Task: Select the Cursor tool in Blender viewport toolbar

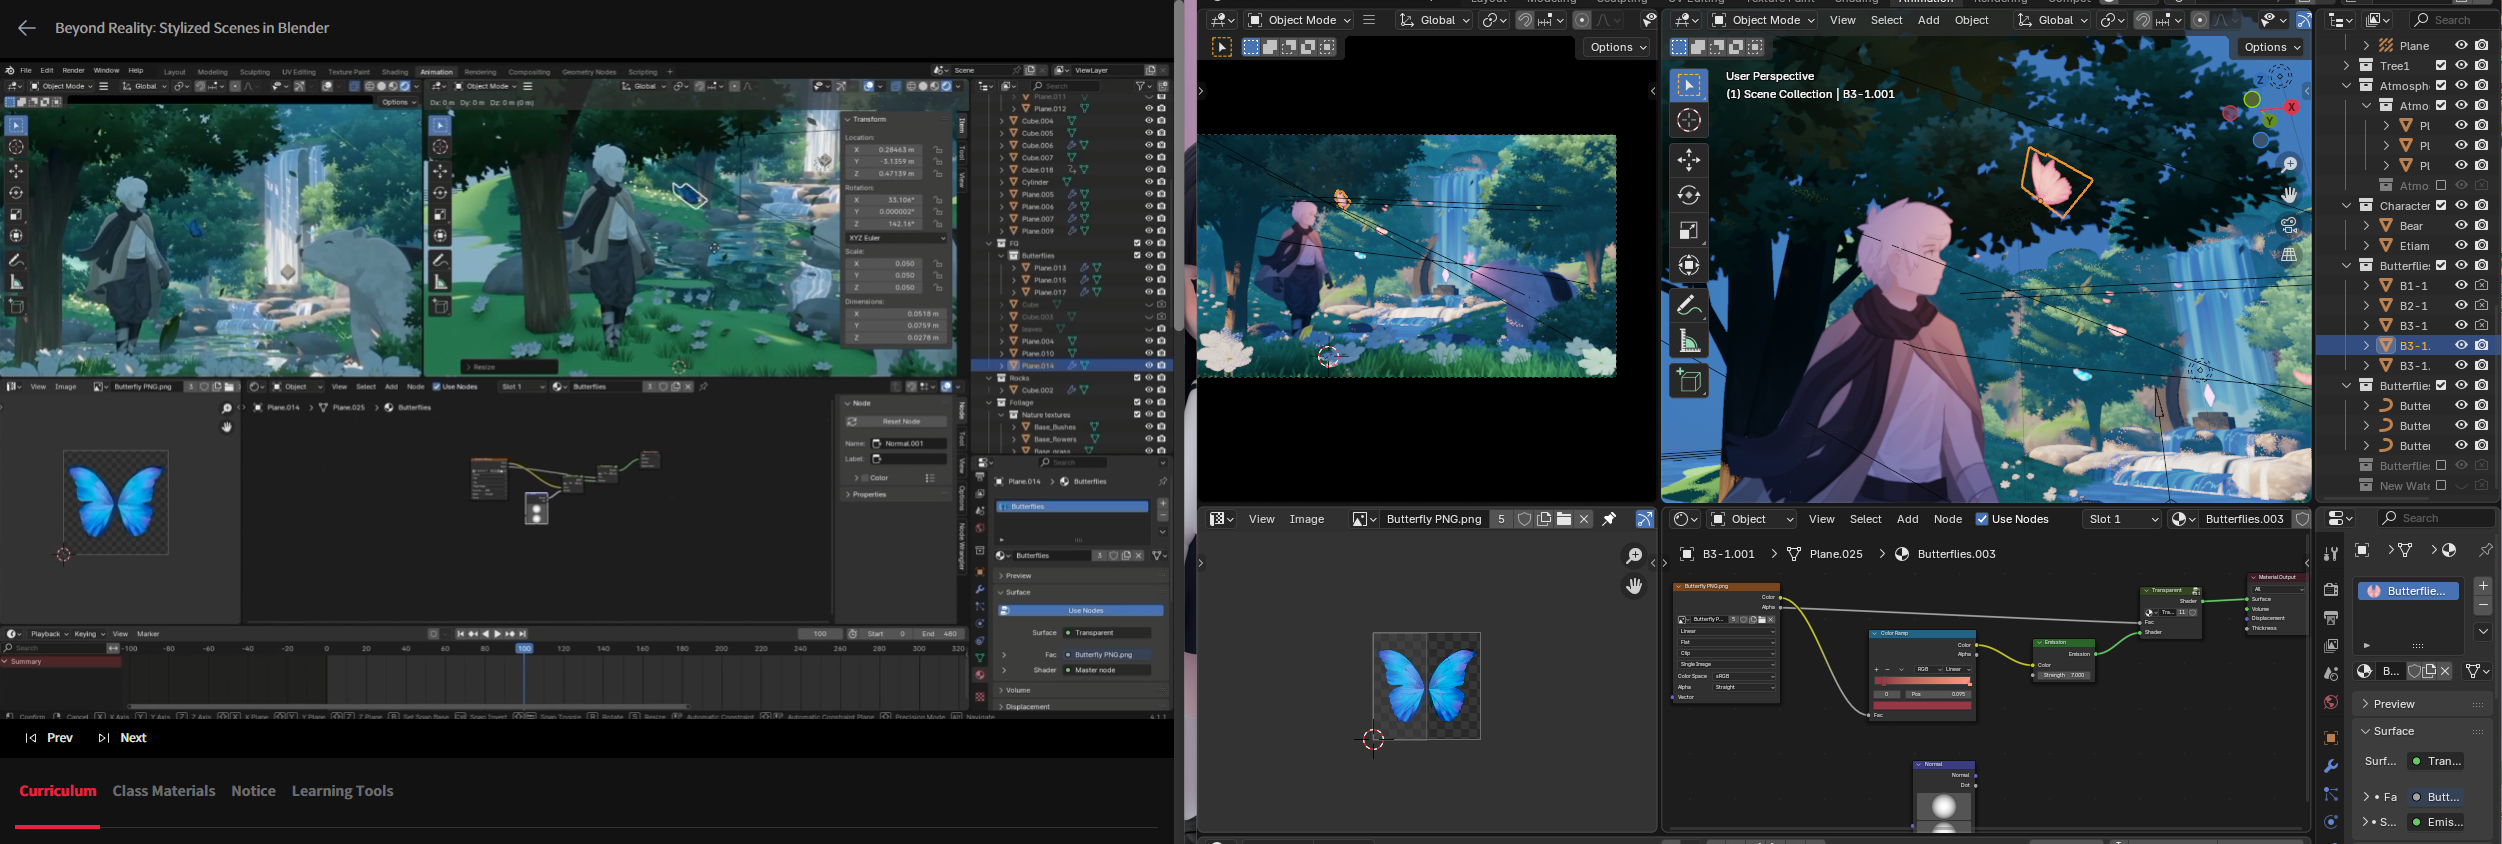Action: tap(1689, 120)
